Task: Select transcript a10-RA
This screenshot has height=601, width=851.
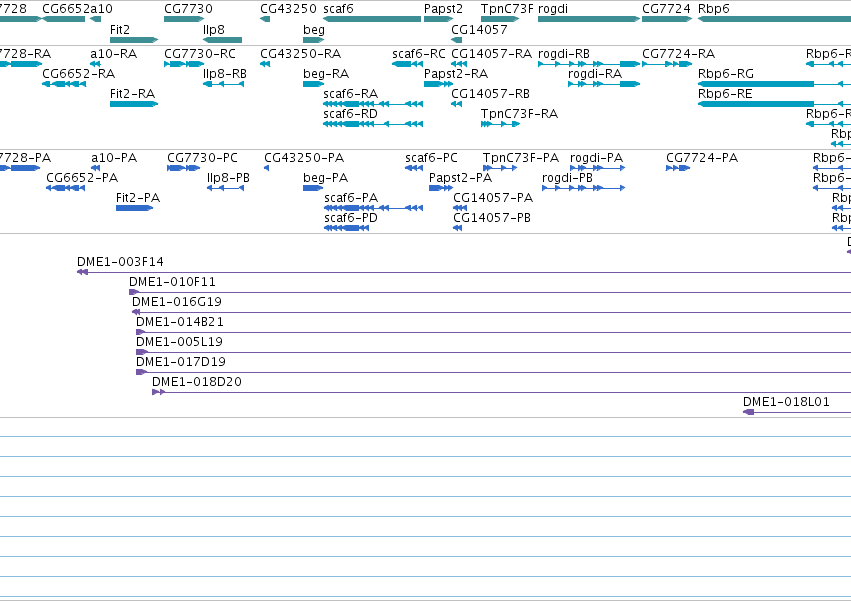Action: tap(96, 64)
